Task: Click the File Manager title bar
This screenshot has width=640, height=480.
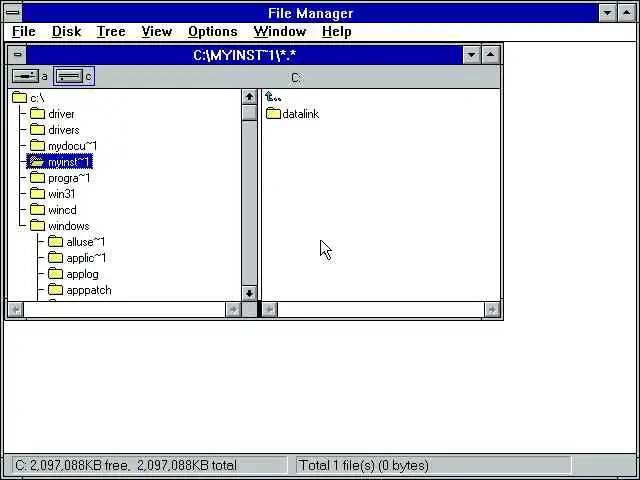Action: [310, 13]
